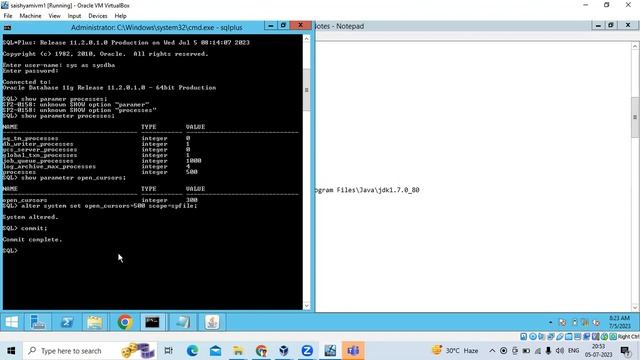Open Zoom on host taskbar
The height and width of the screenshot is (360, 640).
[x=307, y=351]
